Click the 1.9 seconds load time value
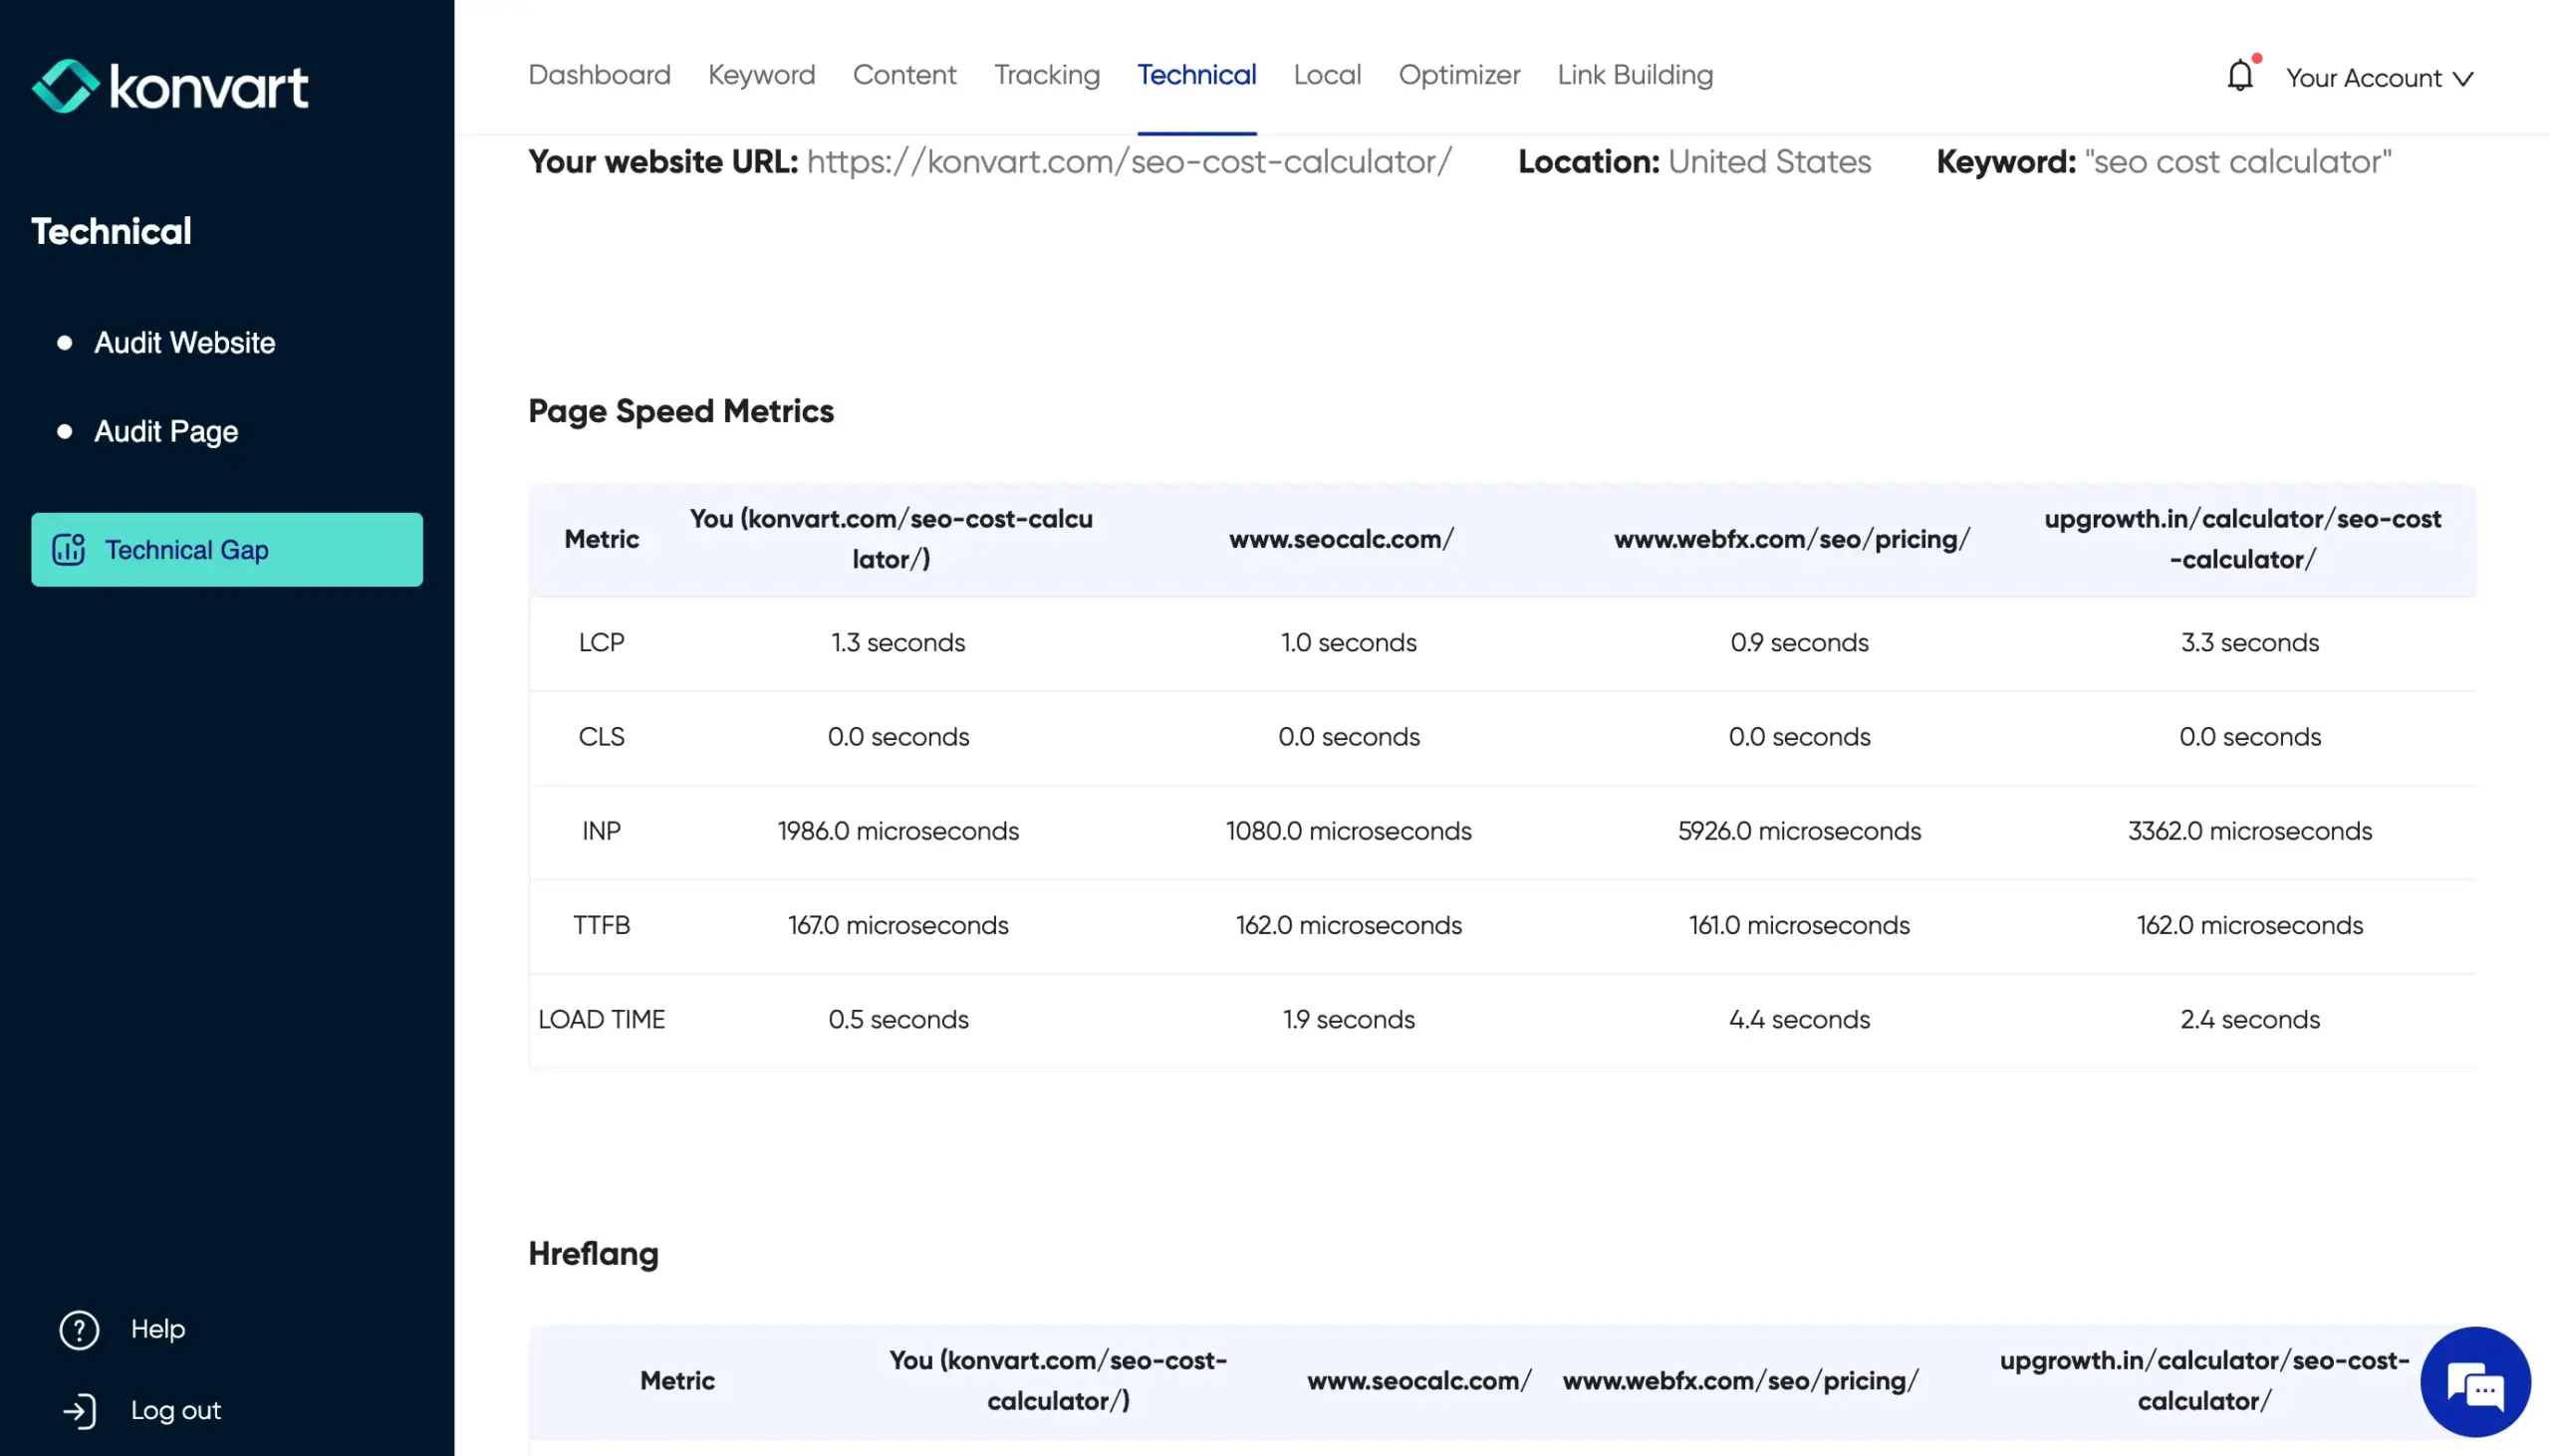Viewport: 2550px width, 1456px height. click(x=1348, y=1019)
